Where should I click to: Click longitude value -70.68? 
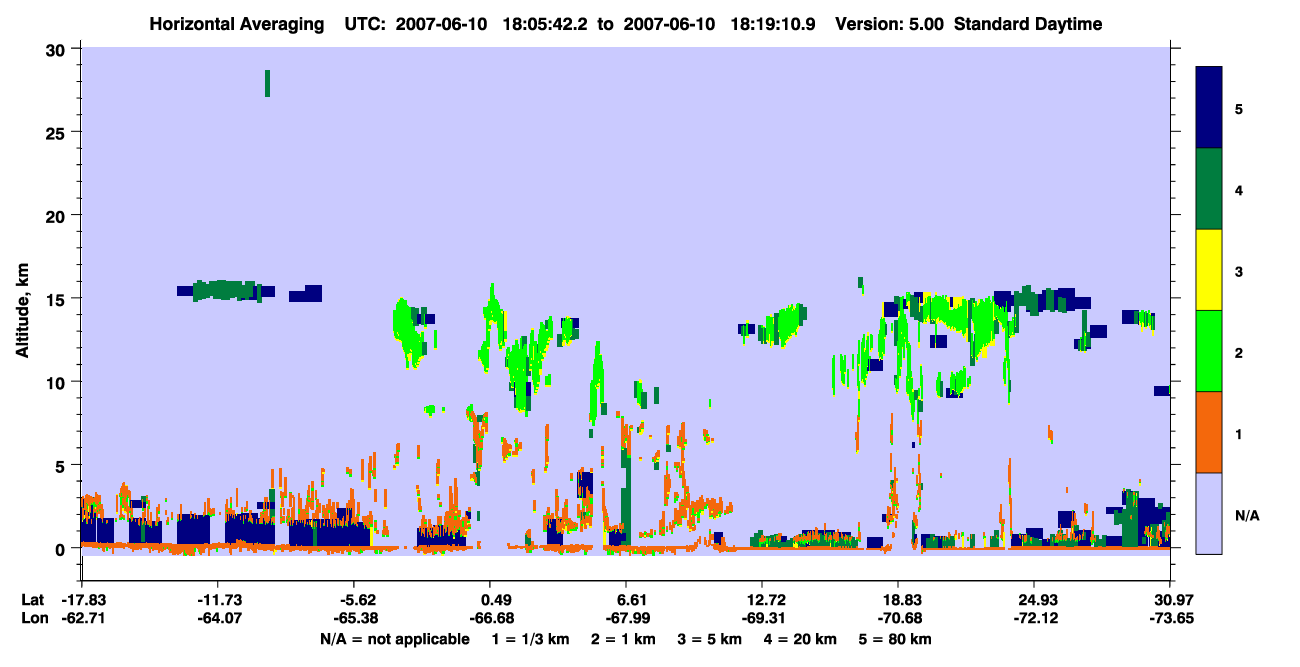pyautogui.click(x=898, y=618)
